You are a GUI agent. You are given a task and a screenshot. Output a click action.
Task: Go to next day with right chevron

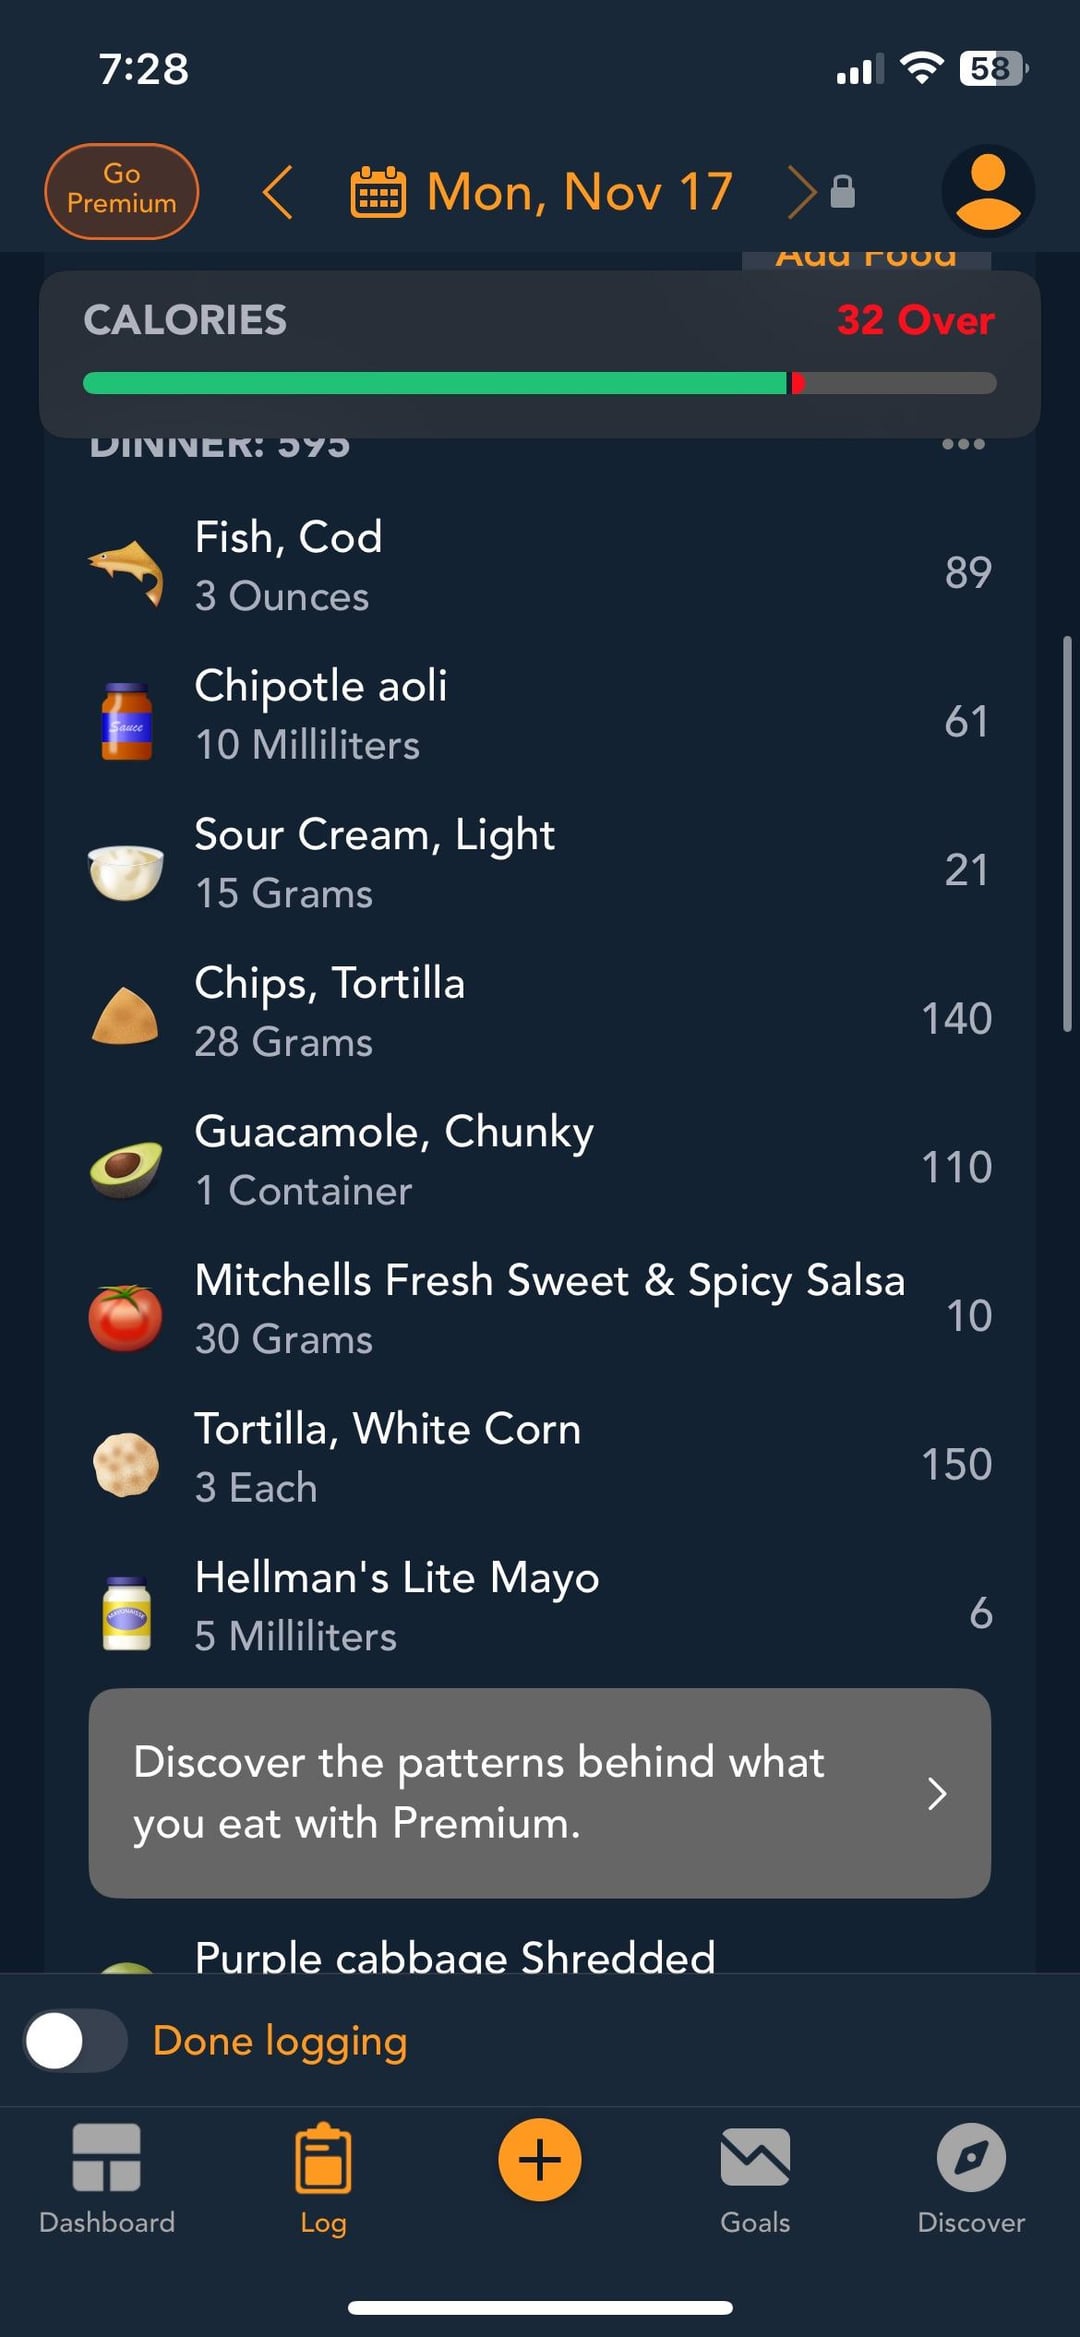800,192
